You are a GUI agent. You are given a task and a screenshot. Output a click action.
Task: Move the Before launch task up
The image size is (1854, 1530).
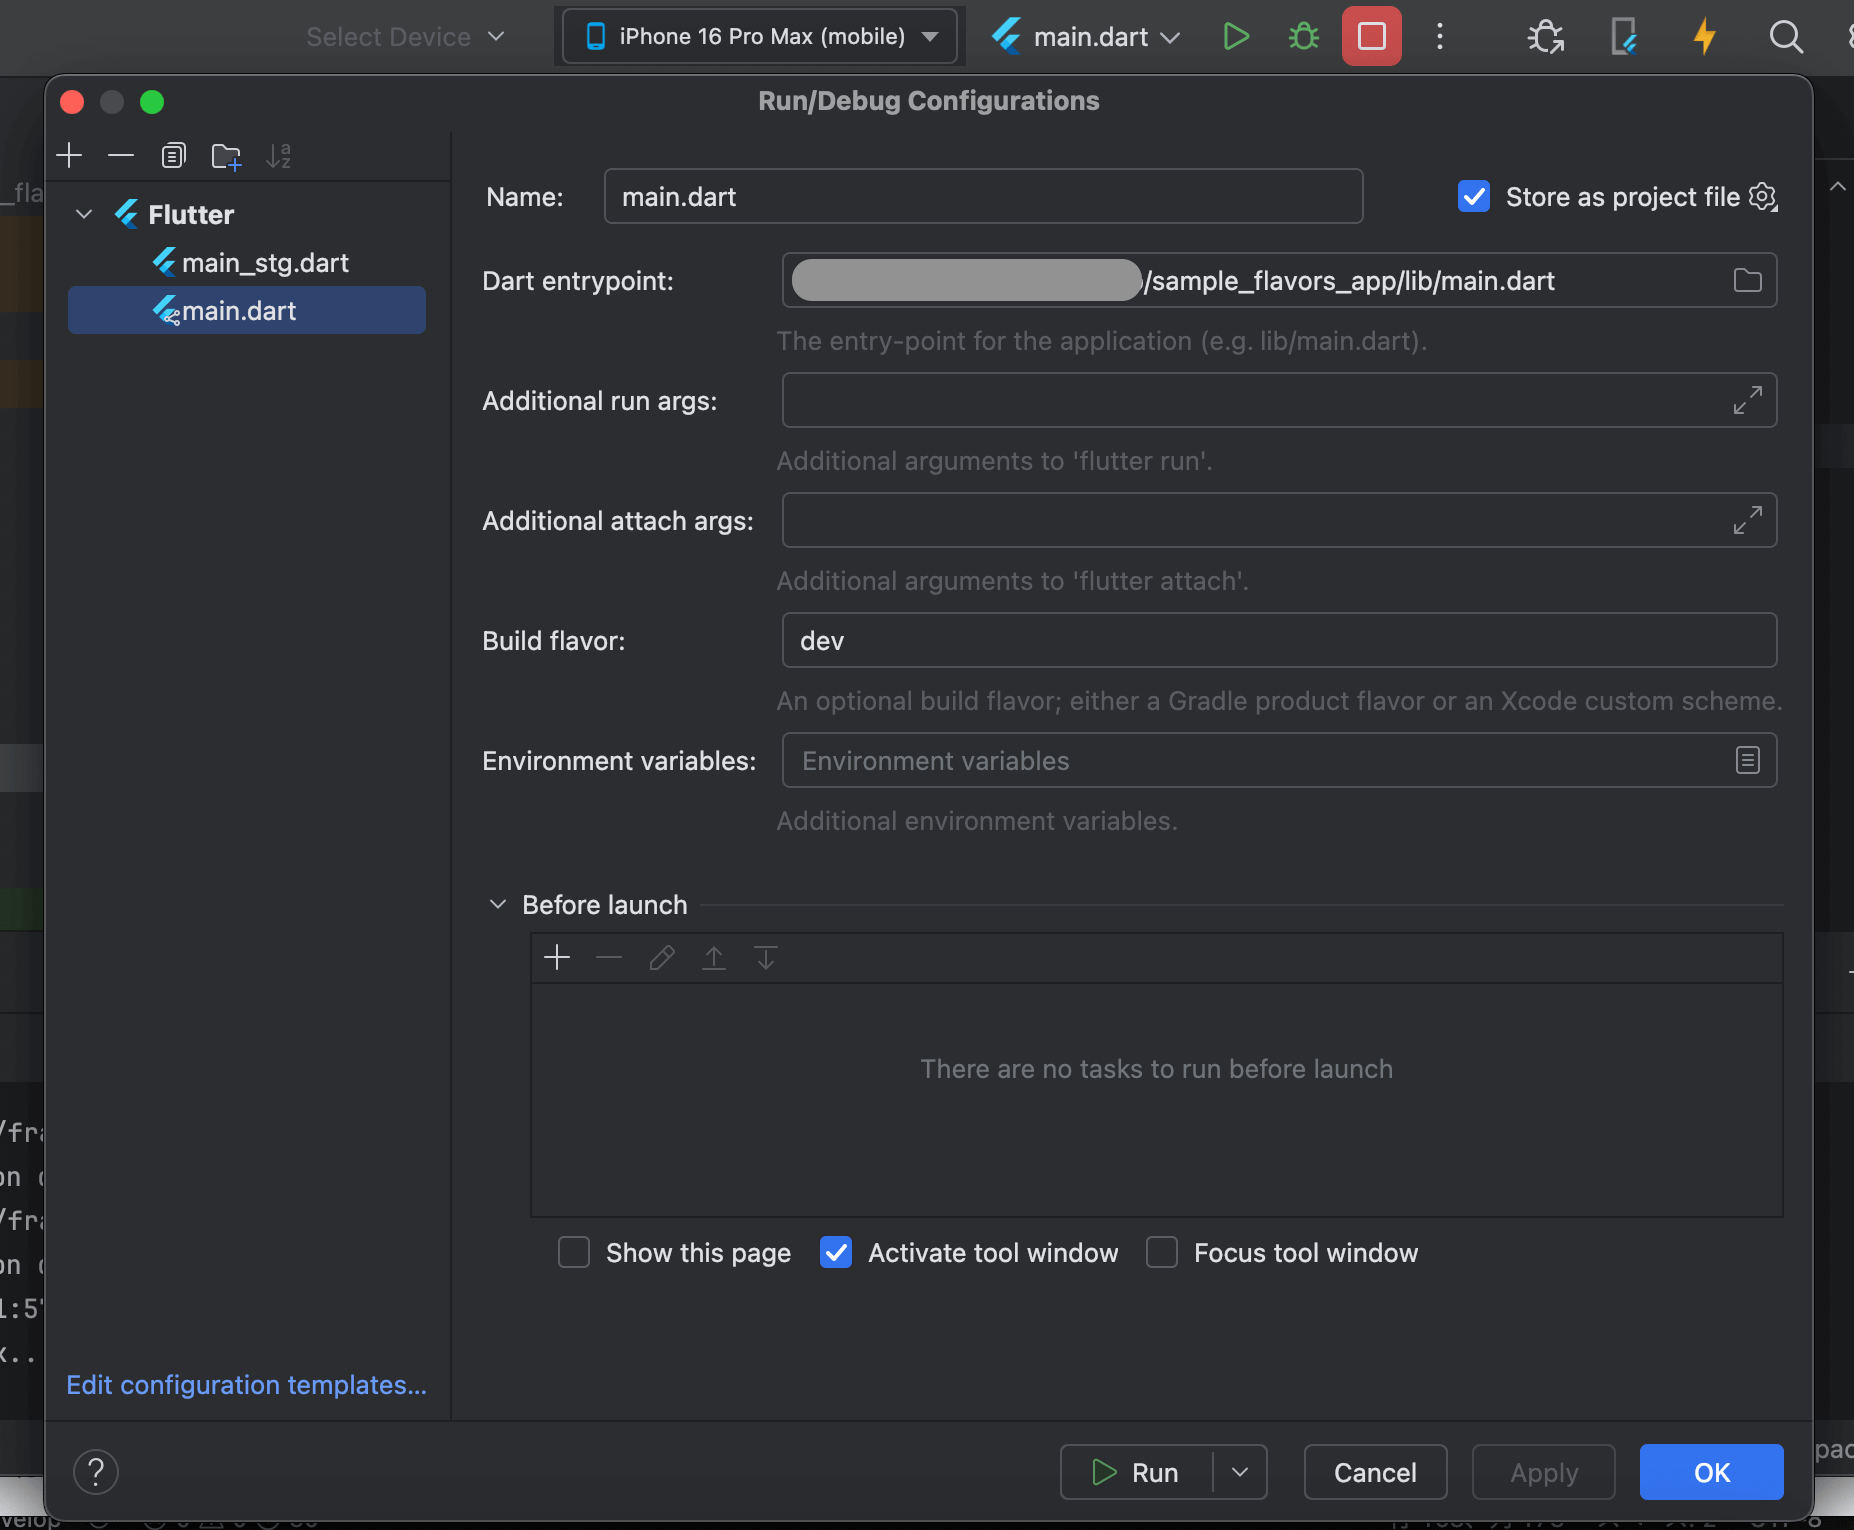714,958
